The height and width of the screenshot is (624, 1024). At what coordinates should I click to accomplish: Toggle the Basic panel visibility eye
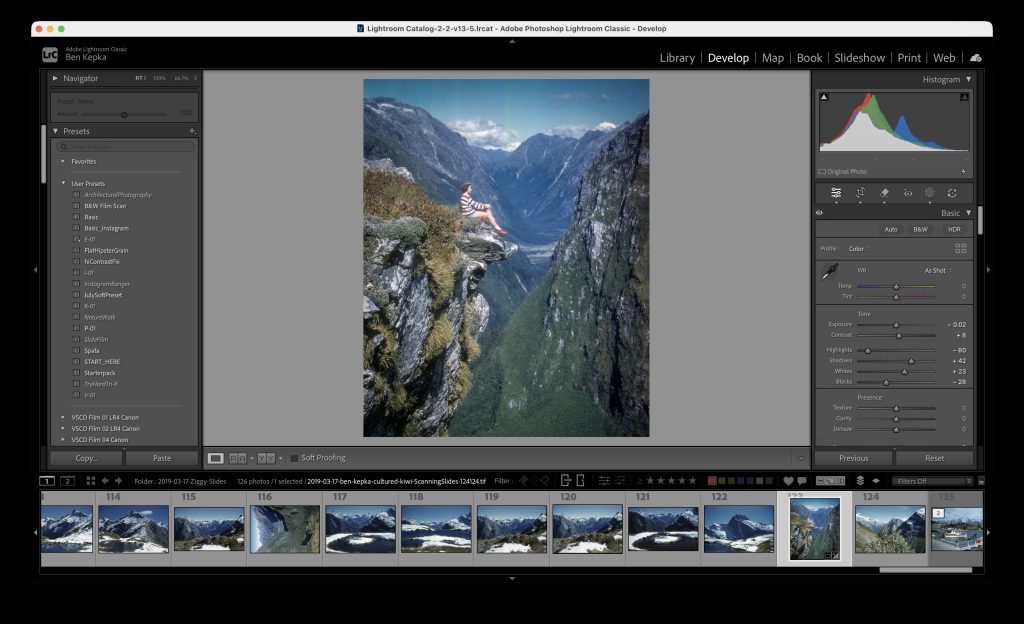coord(819,213)
